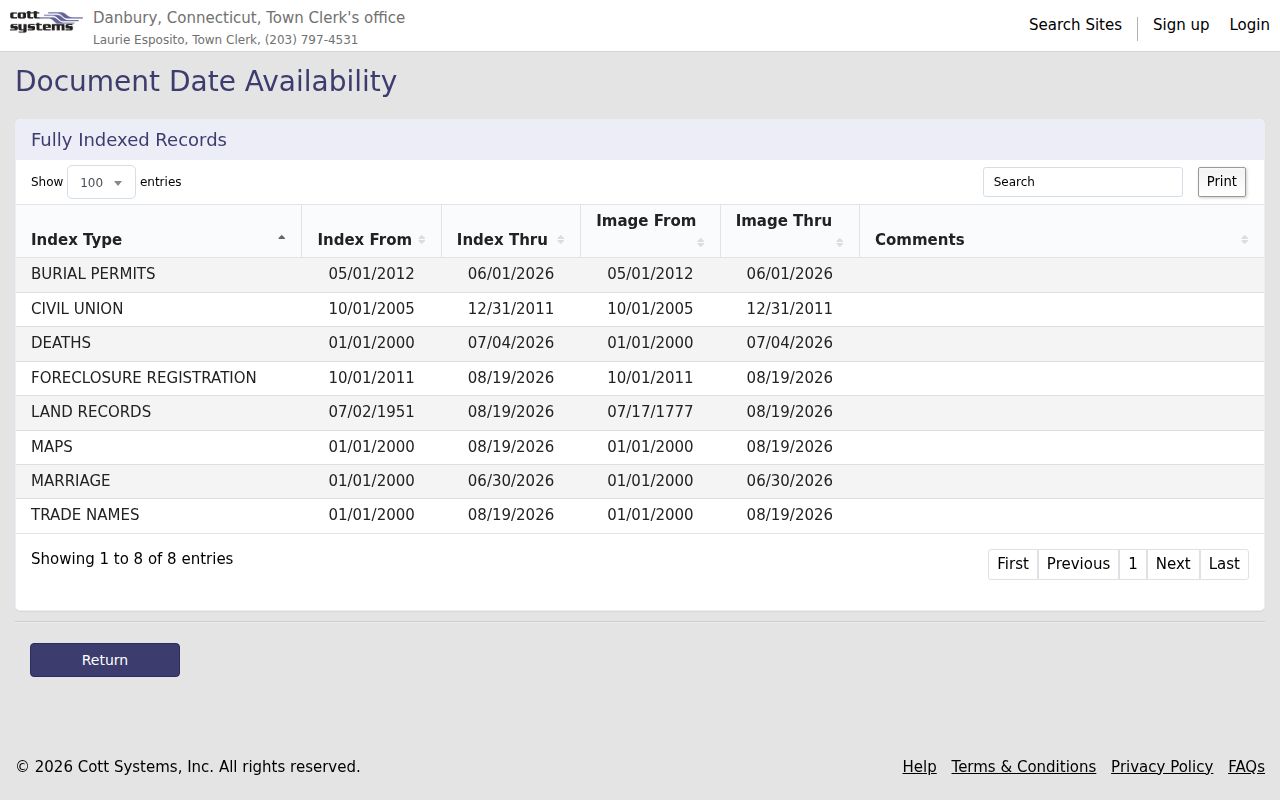Open Terms & Conditions link
Screen dimensions: 1280x800
(x=1023, y=767)
